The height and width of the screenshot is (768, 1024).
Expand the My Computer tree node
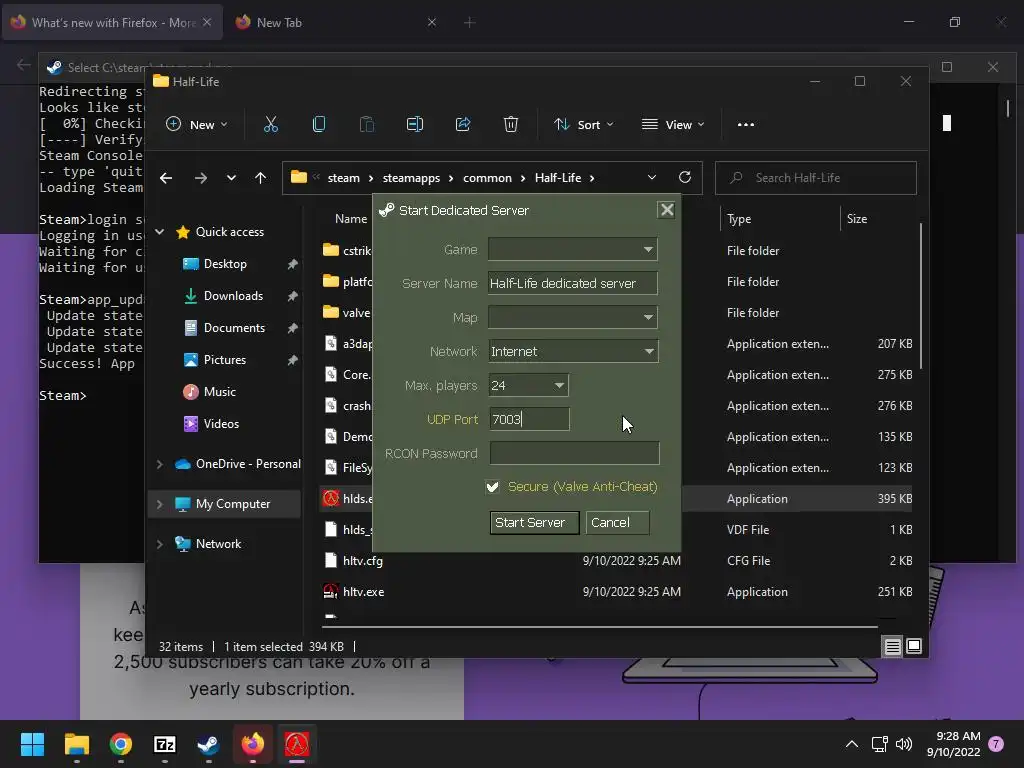point(159,504)
